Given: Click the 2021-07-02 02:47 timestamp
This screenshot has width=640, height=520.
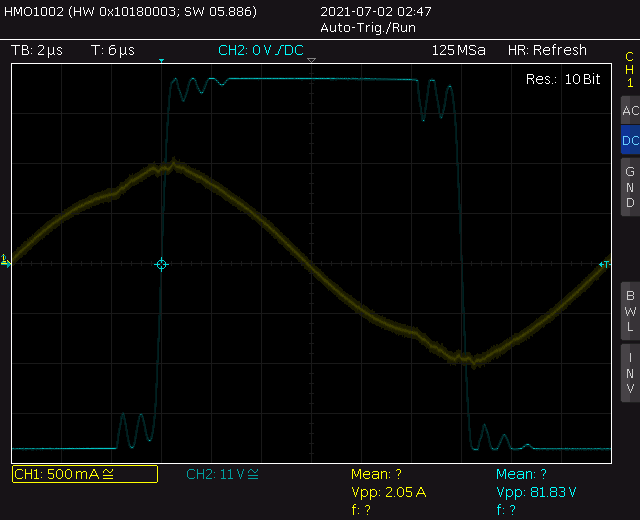Looking at the screenshot, I should pos(376,11).
